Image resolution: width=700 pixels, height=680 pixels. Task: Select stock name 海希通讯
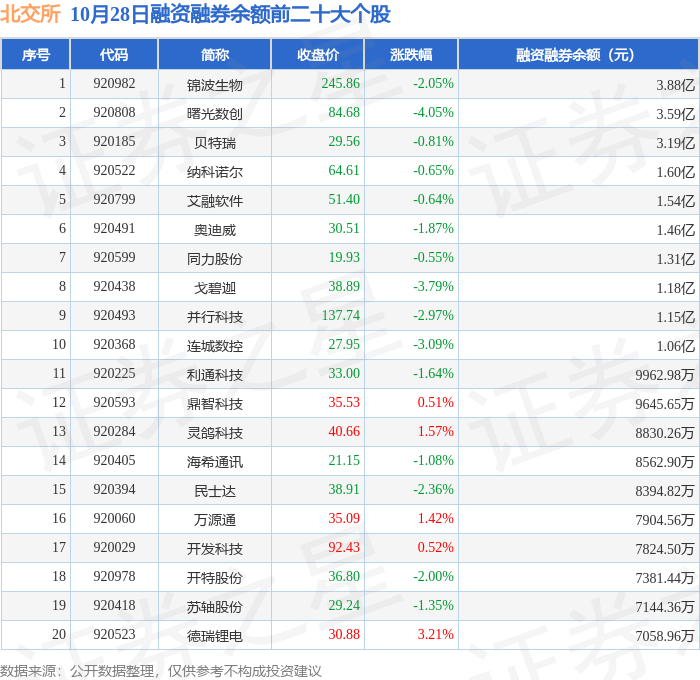coord(215,462)
